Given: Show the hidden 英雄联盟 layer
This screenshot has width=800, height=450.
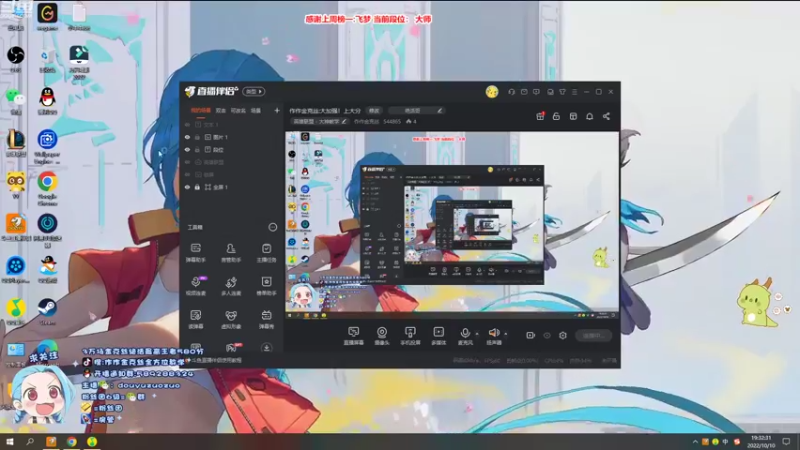Looking at the screenshot, I should 187,162.
